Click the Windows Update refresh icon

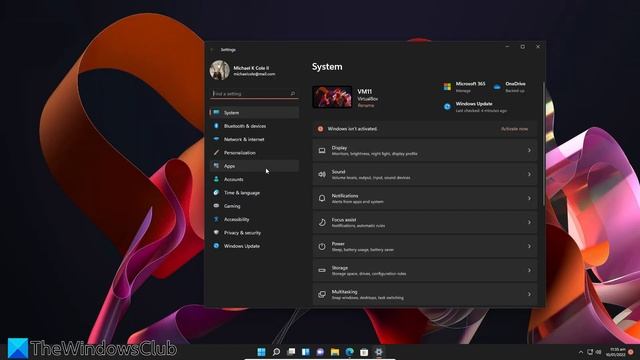[447, 107]
